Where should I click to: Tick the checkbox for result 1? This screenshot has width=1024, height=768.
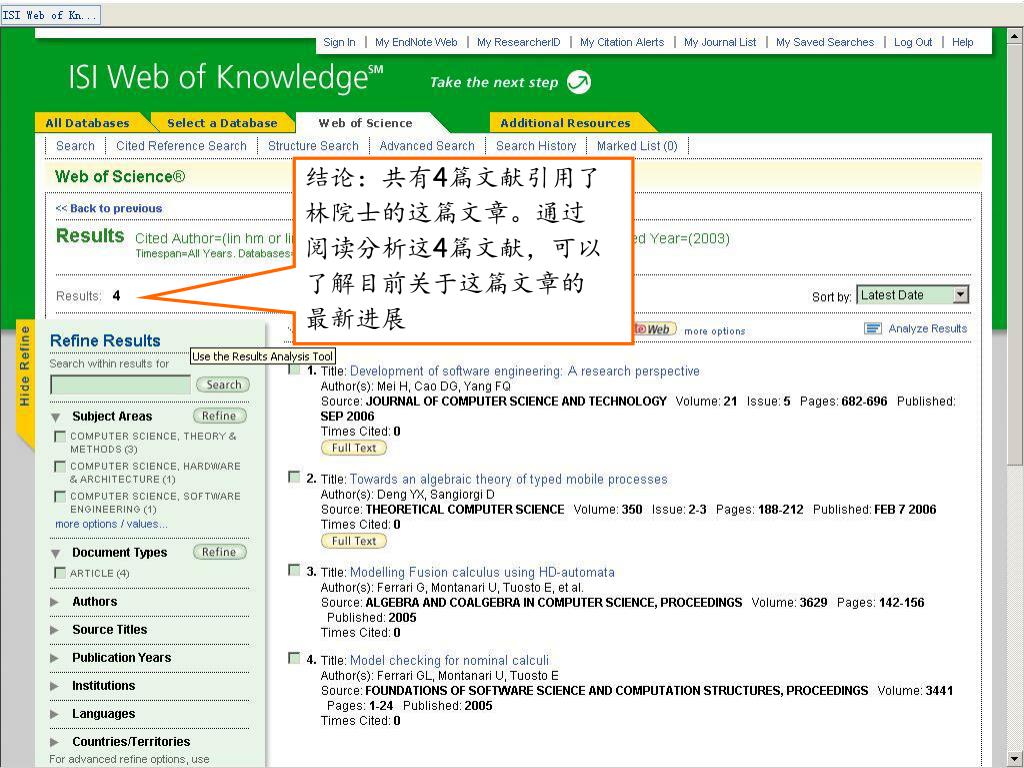[295, 370]
